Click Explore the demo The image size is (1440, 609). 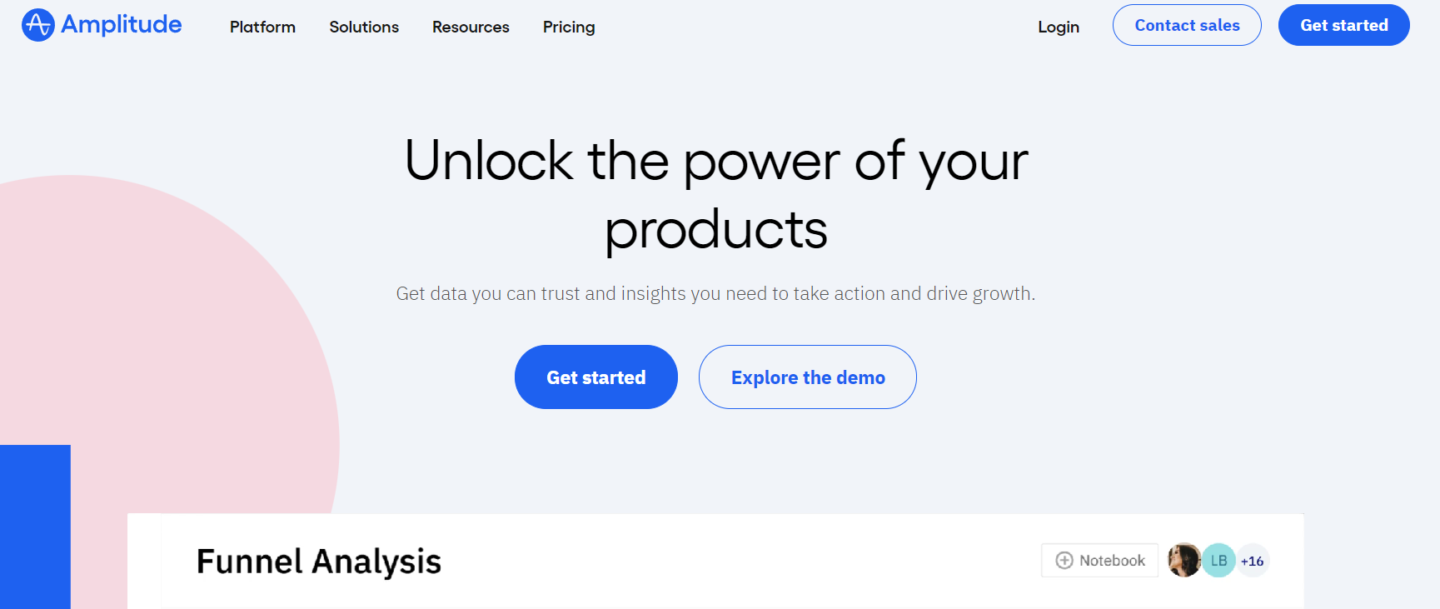pos(807,377)
